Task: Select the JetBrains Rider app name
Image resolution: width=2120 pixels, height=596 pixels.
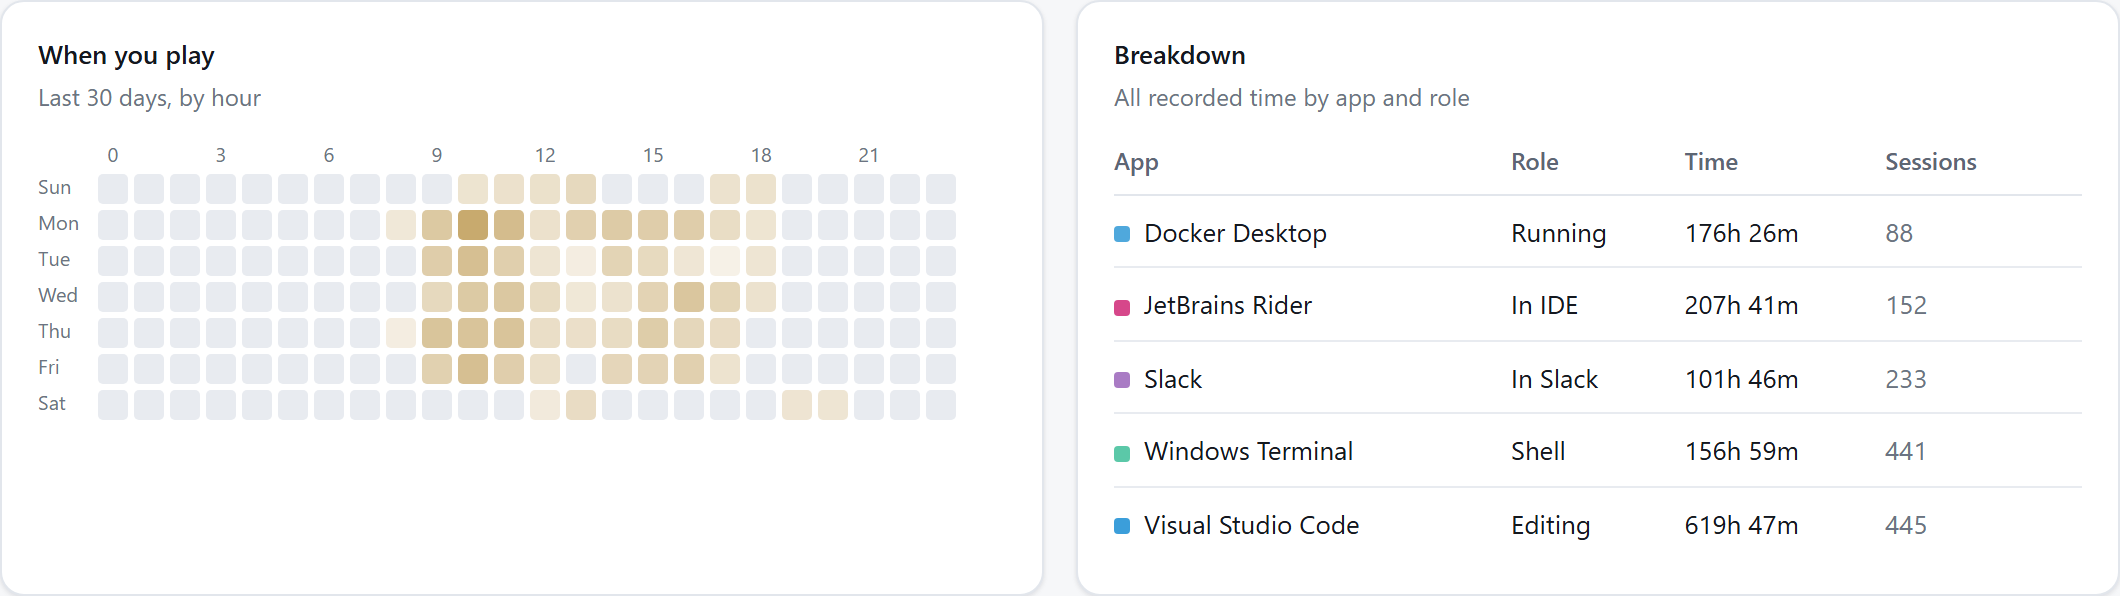Action: (1227, 305)
